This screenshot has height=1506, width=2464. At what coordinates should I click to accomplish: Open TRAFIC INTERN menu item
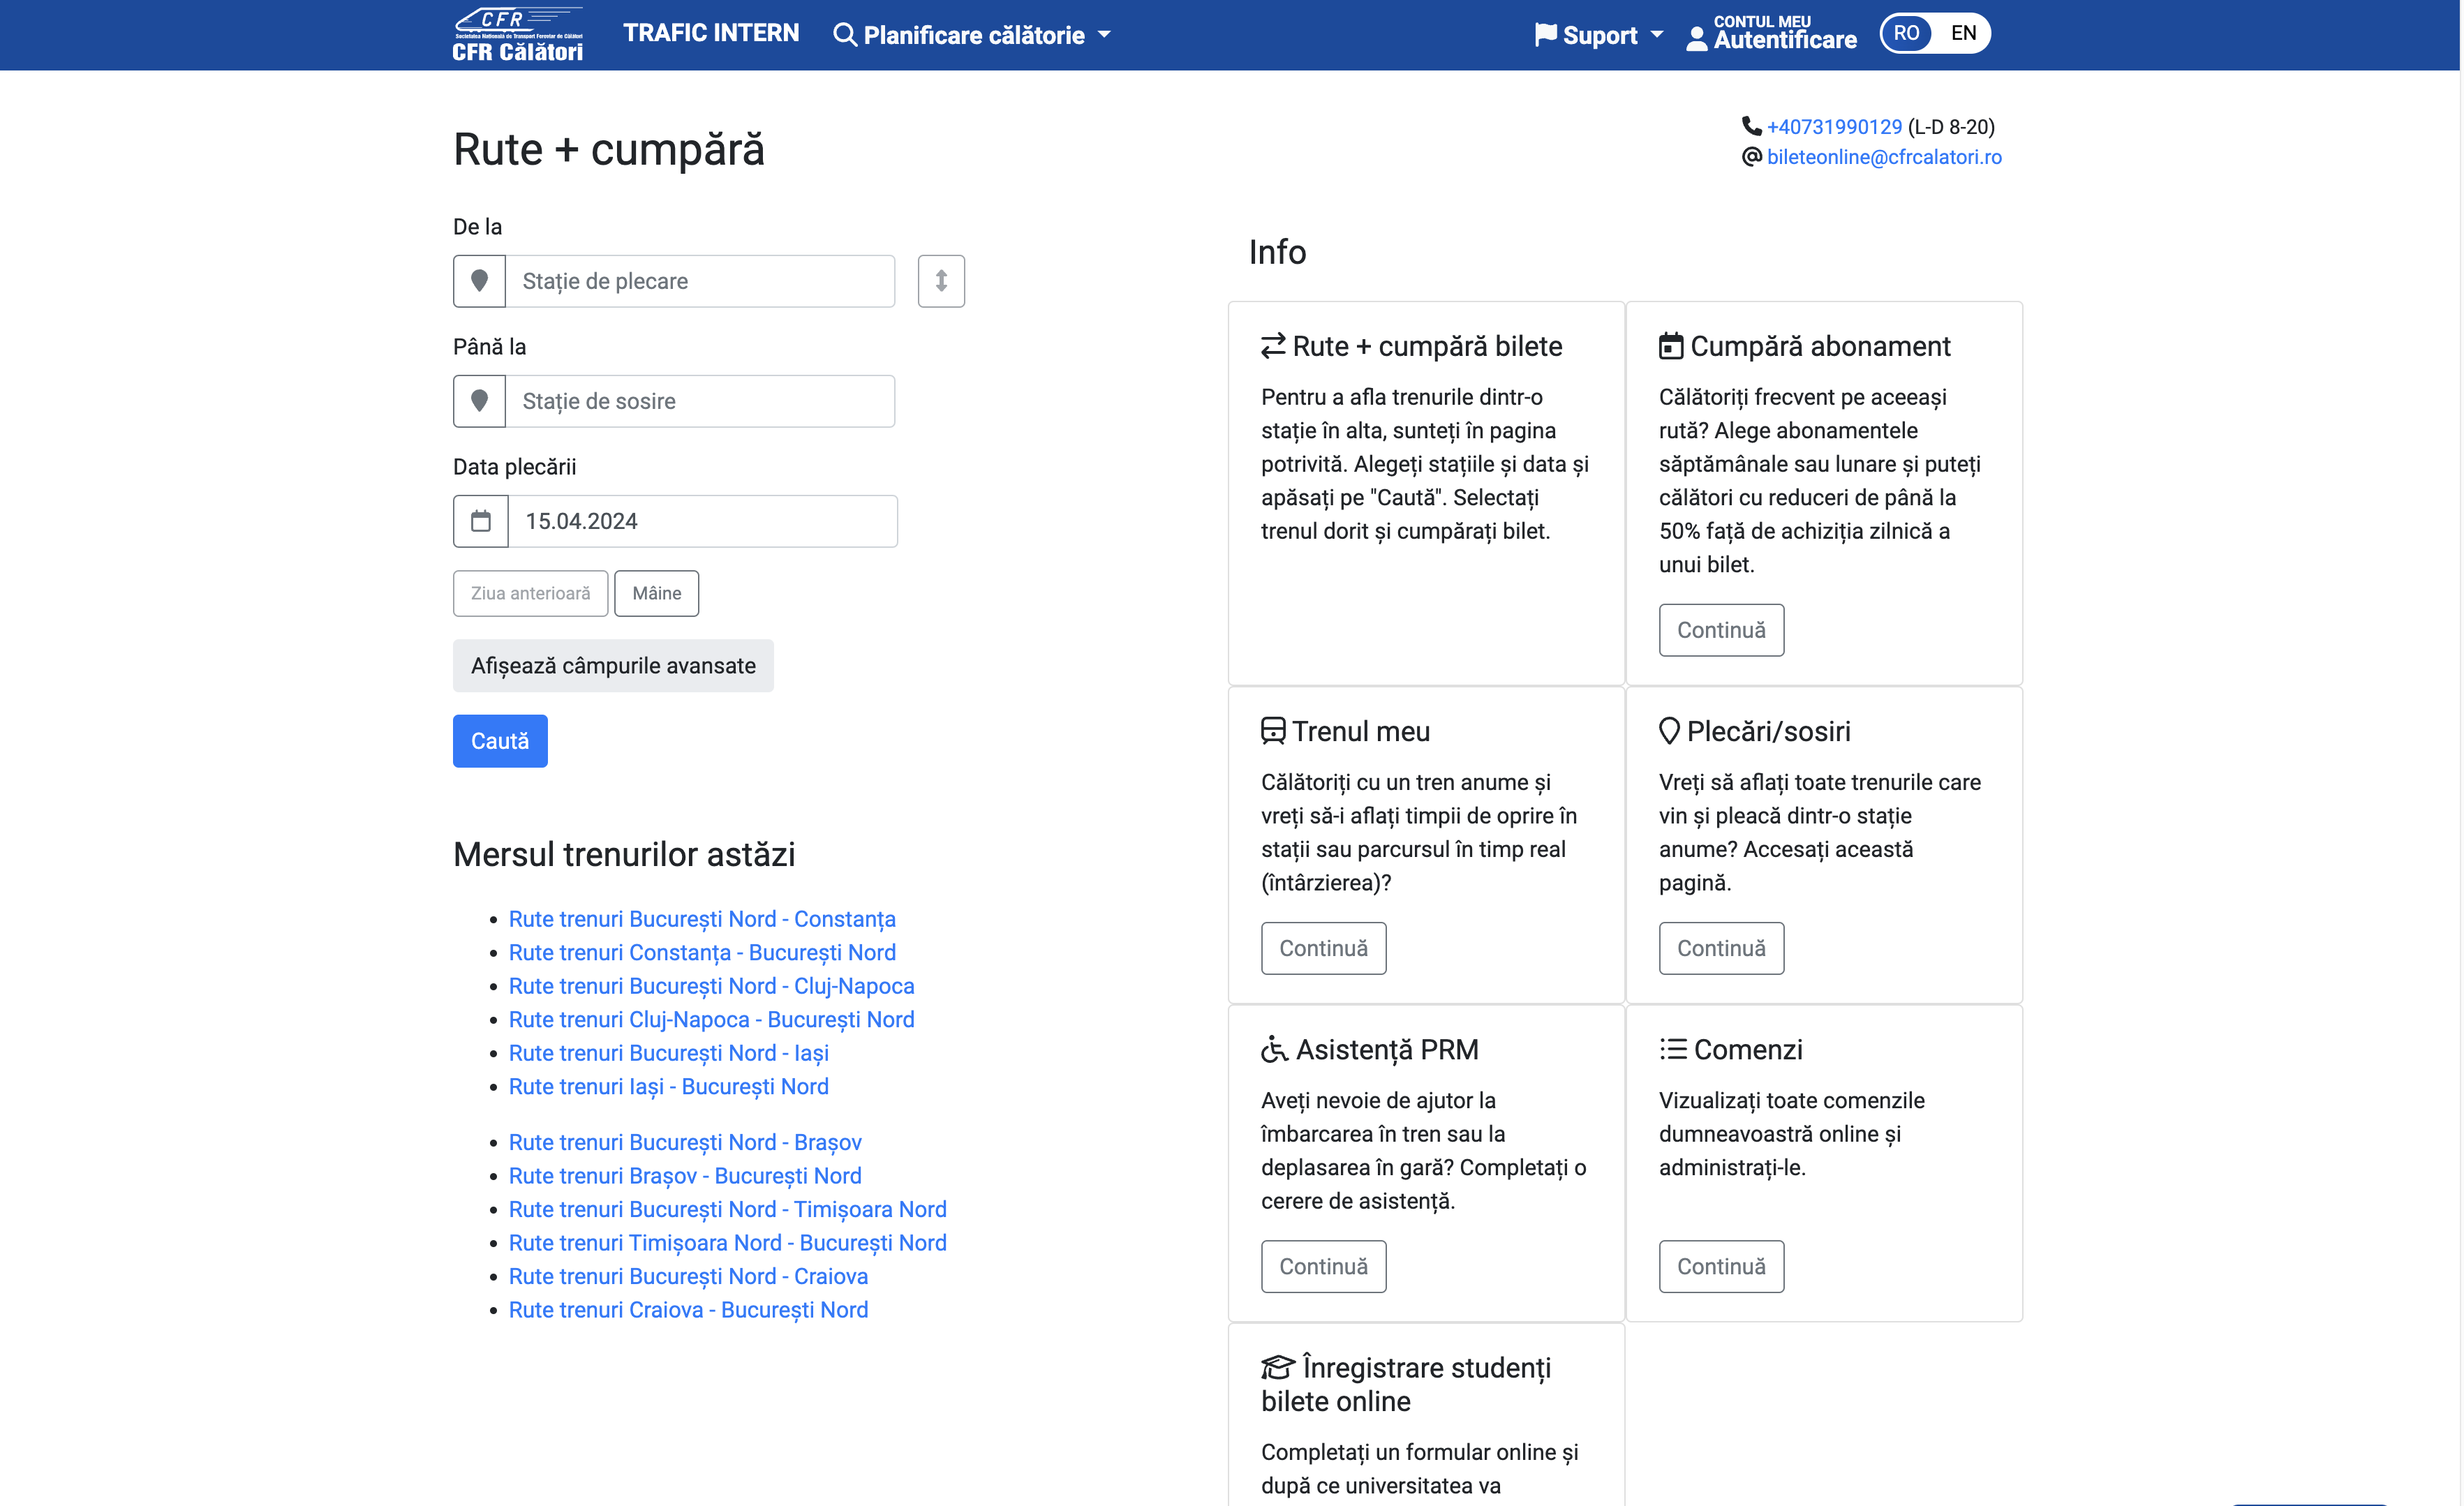click(711, 33)
